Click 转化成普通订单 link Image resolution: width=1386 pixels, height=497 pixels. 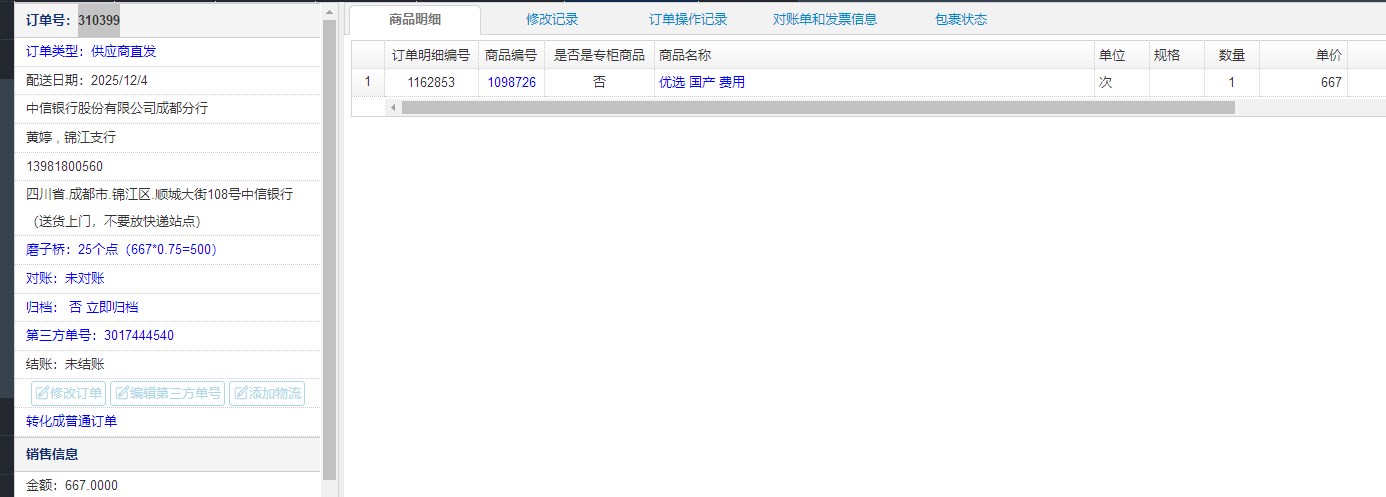click(x=71, y=421)
